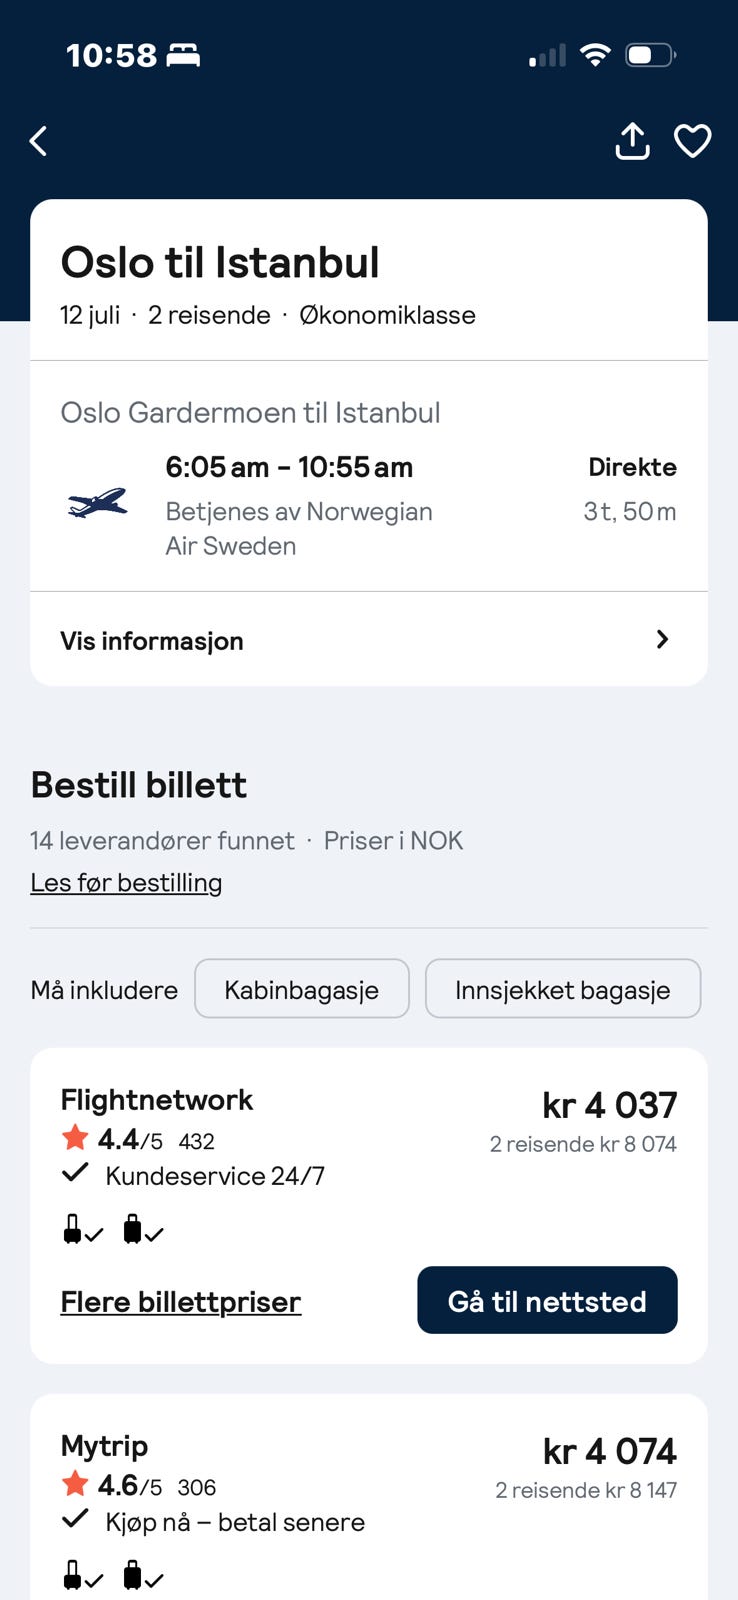Tap Mytrip cabin baggage icon
This screenshot has width=738, height=1600.
point(83,1576)
